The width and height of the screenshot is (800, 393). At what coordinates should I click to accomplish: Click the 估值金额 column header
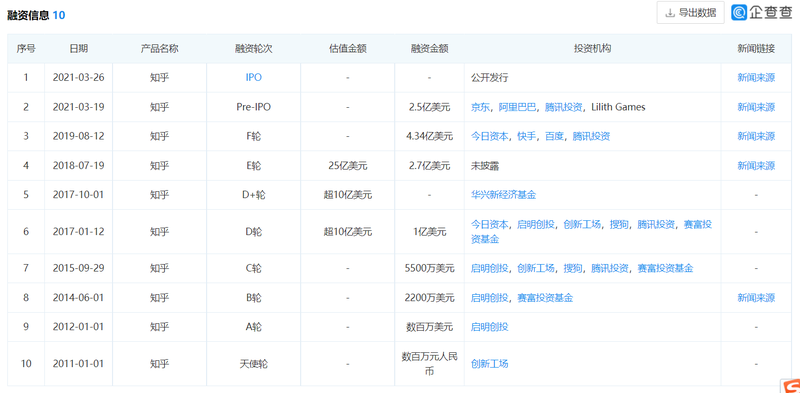pyautogui.click(x=347, y=48)
